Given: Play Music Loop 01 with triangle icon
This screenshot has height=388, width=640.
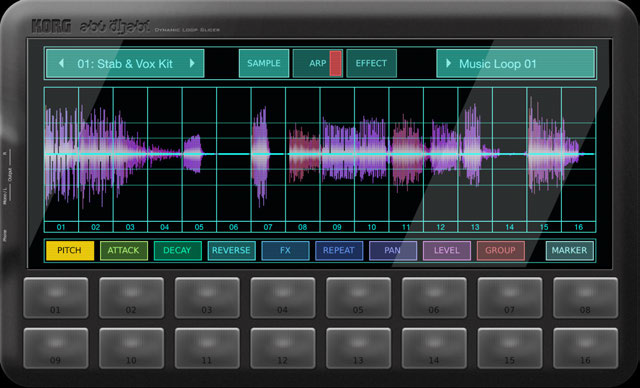Looking at the screenshot, I should [x=448, y=63].
